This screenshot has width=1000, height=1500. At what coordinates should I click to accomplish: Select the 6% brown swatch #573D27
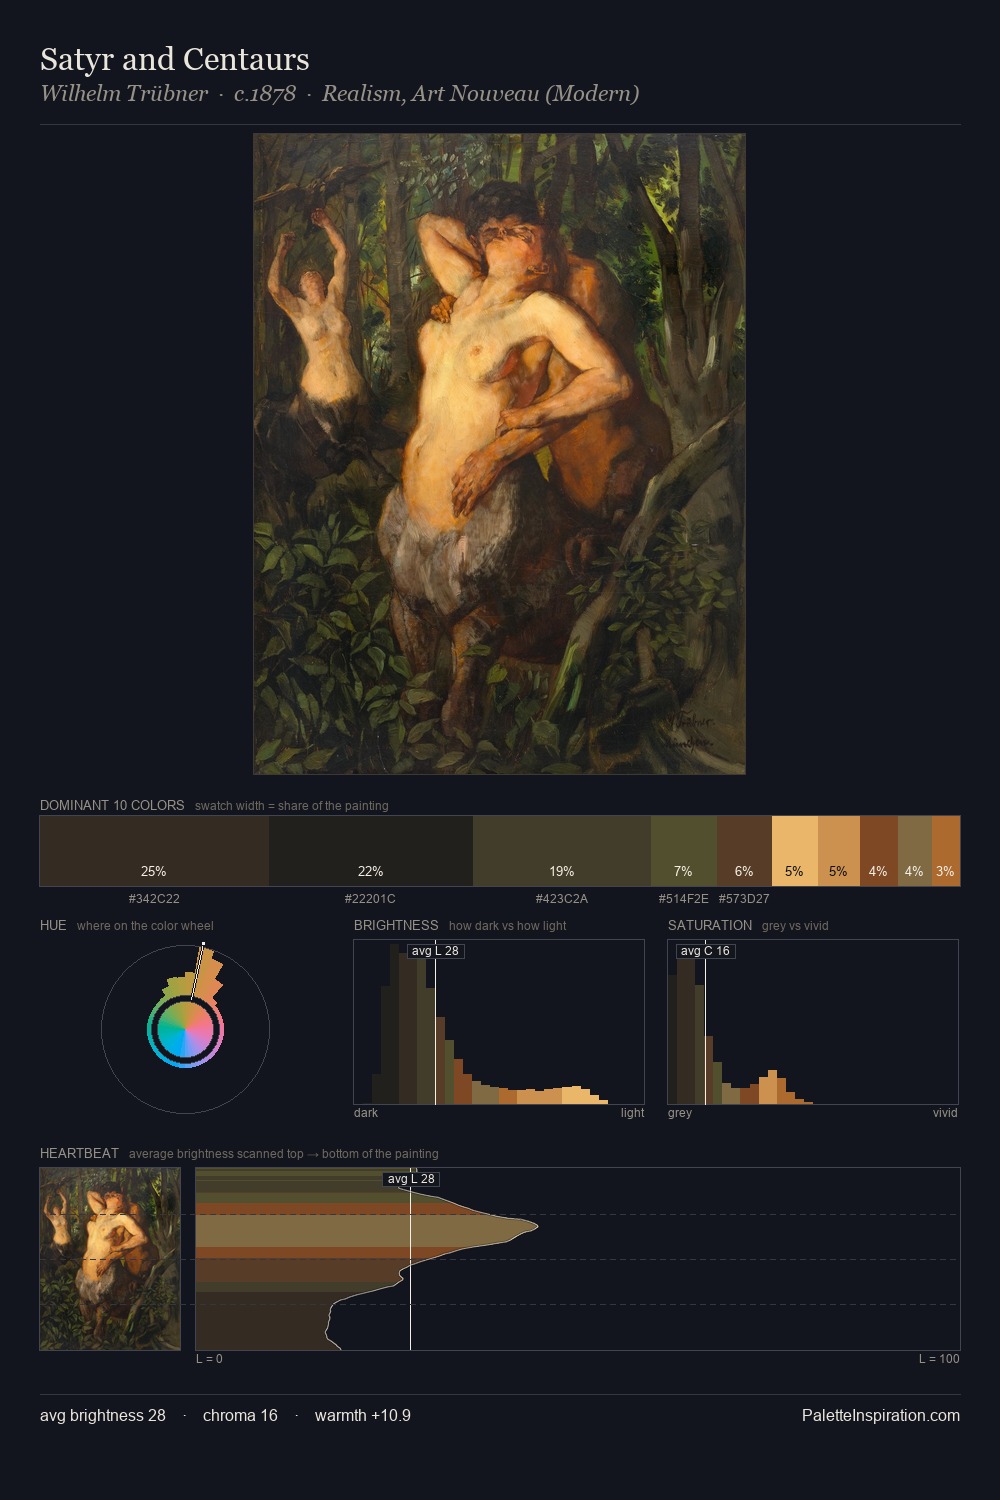tap(744, 851)
